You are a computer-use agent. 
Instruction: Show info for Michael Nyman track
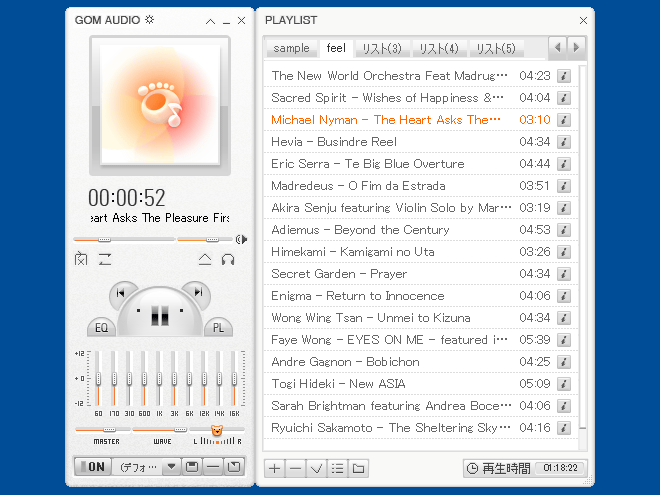point(564,120)
